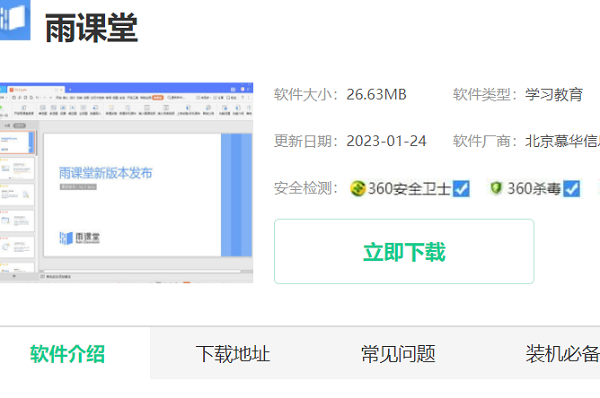Click the checkmark next to 360安全卫士

(x=461, y=189)
